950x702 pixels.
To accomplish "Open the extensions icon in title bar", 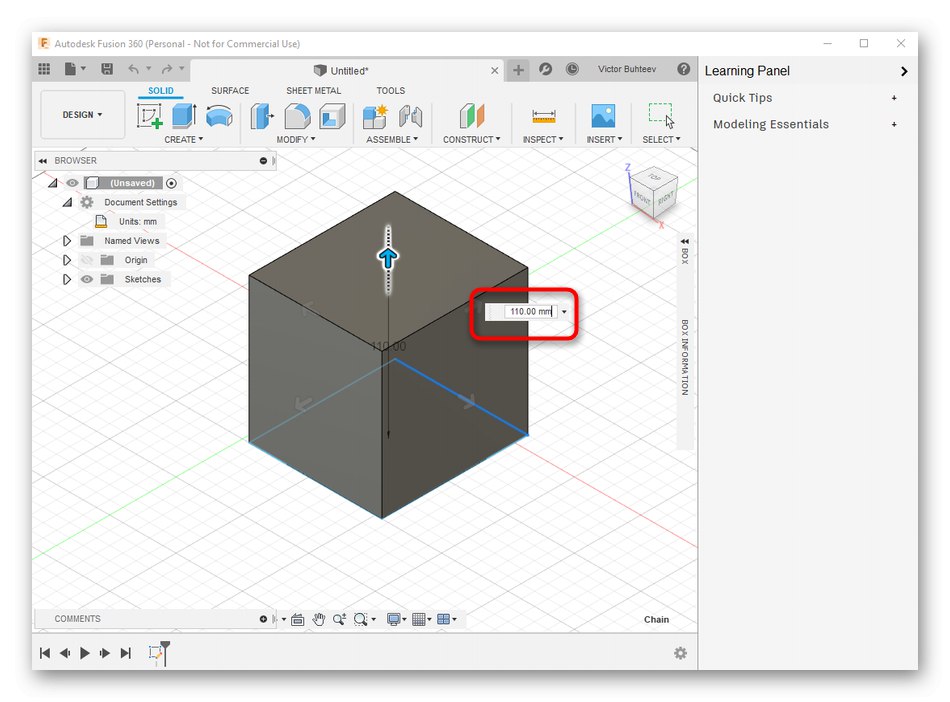I will coord(545,69).
